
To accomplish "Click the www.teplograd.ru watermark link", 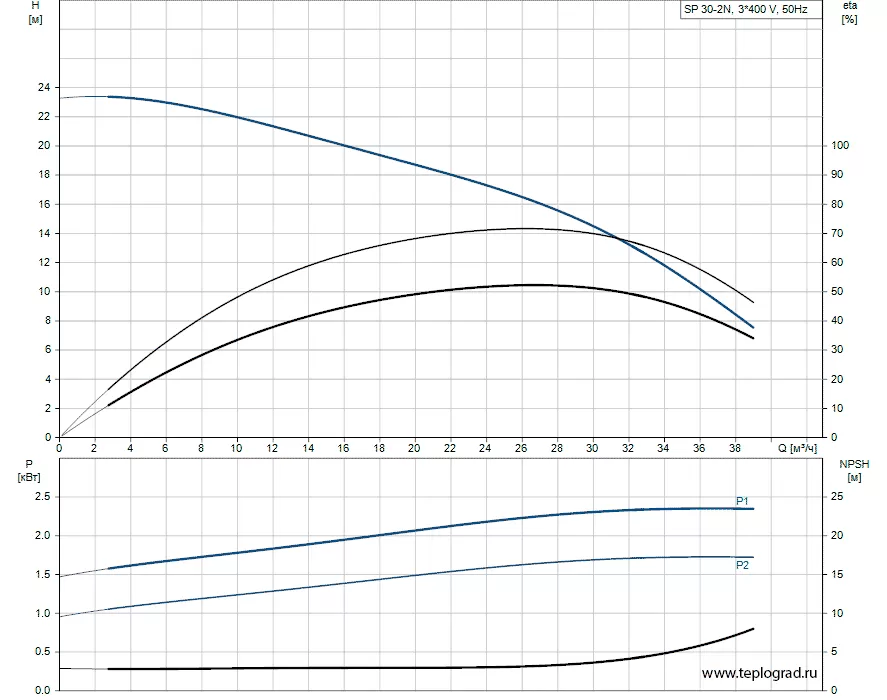I will click(759, 673).
